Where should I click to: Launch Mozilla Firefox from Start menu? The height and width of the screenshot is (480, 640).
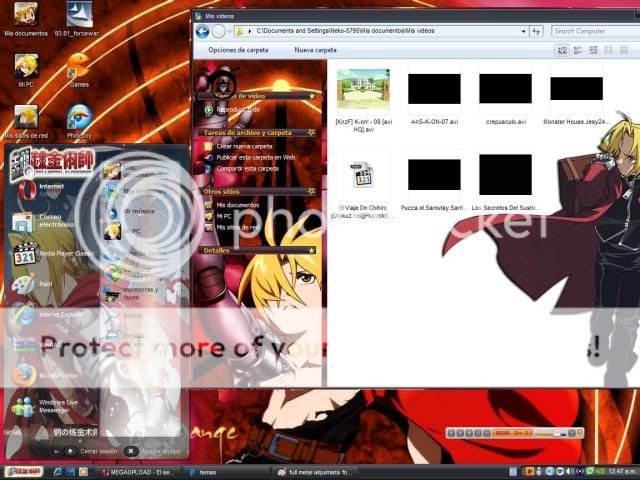tap(44, 375)
